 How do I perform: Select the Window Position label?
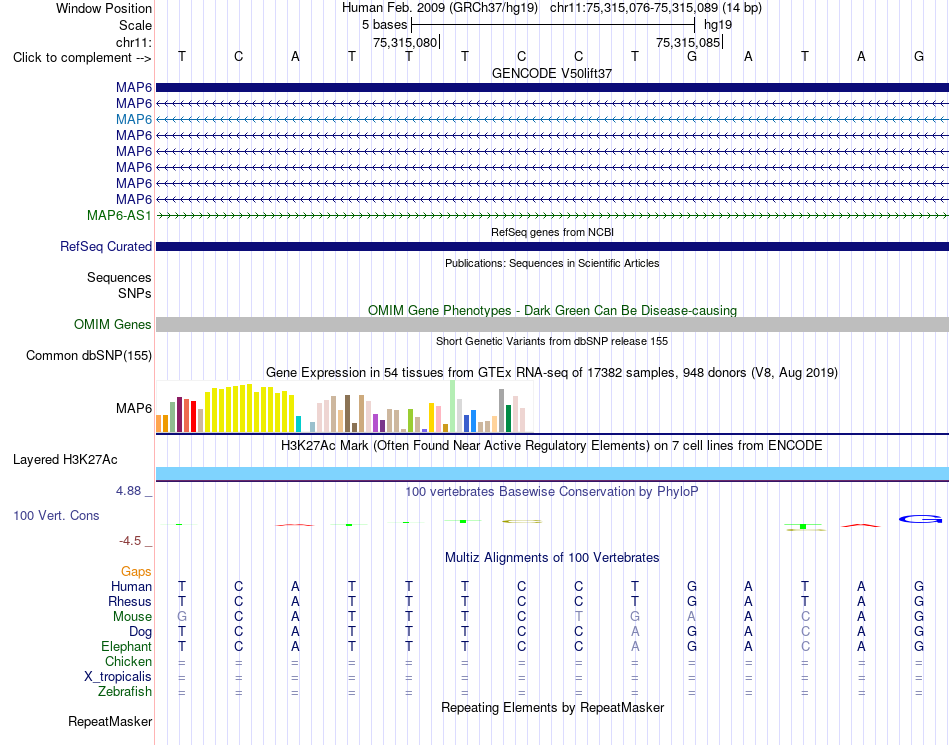pyautogui.click(x=104, y=8)
